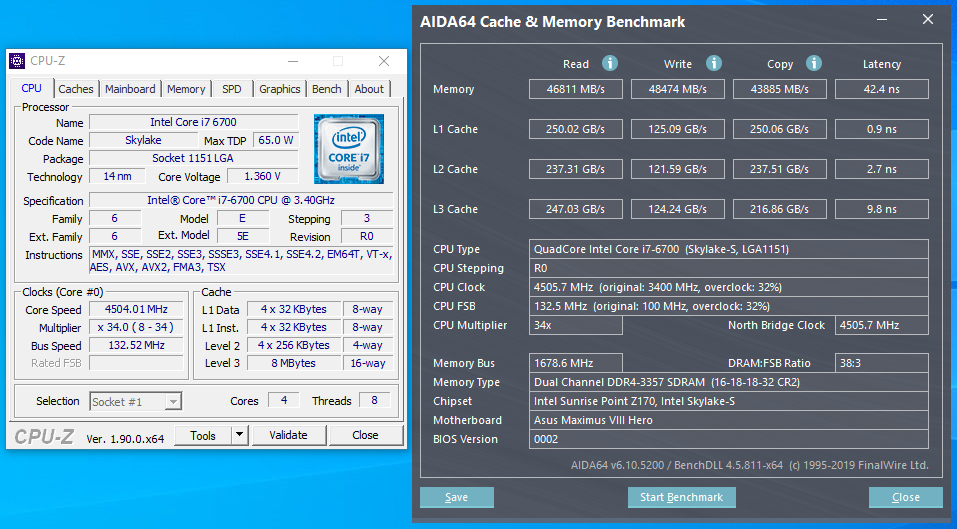The height and width of the screenshot is (529, 957).
Task: Click the Name field Intel Core i7 6700
Action: tap(193, 122)
